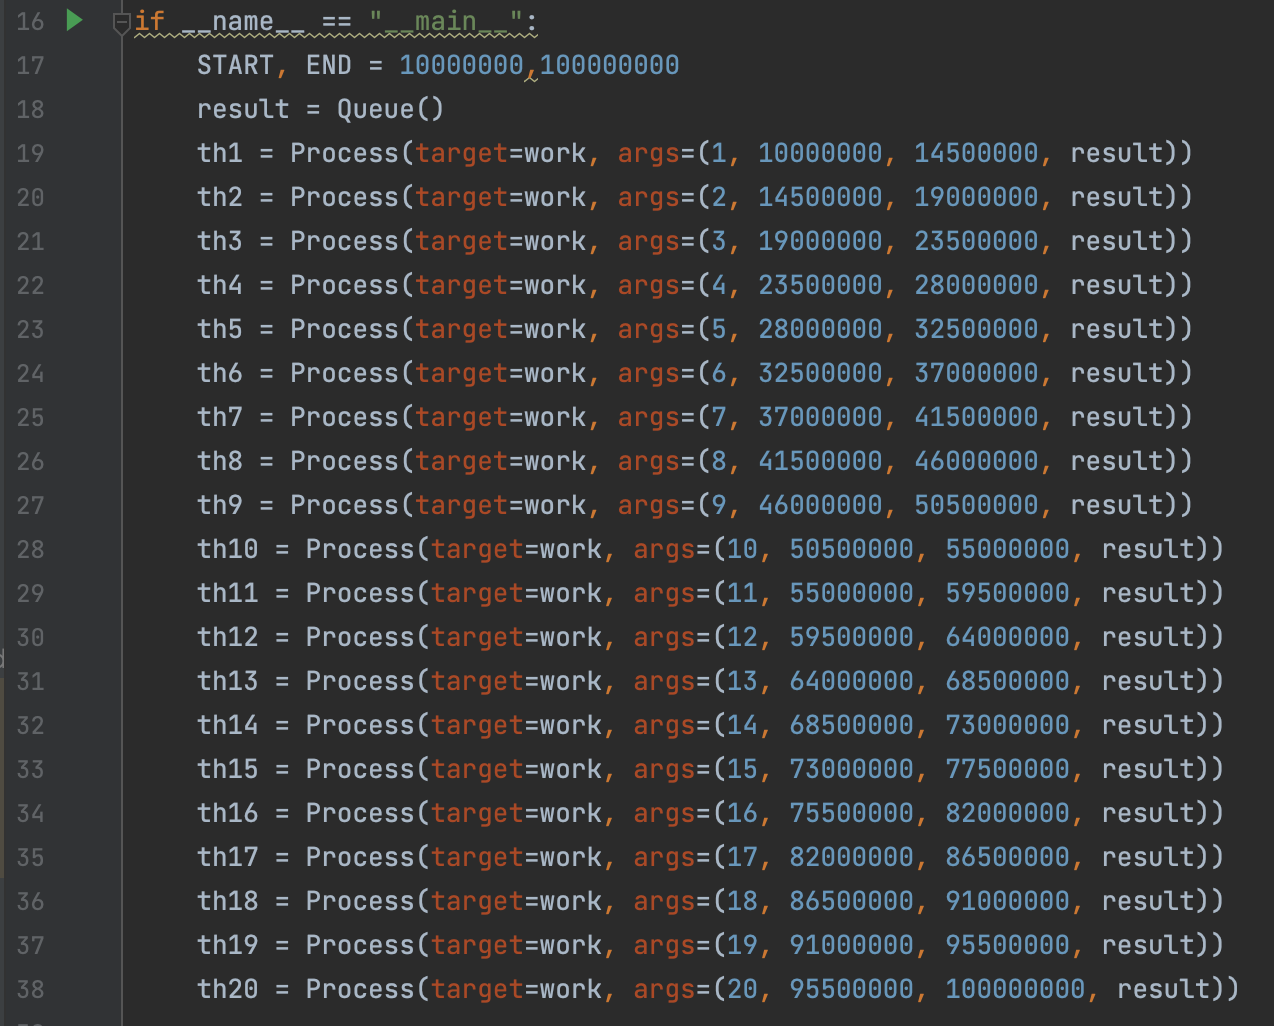Click 19000000 on the th3 line

(820, 242)
